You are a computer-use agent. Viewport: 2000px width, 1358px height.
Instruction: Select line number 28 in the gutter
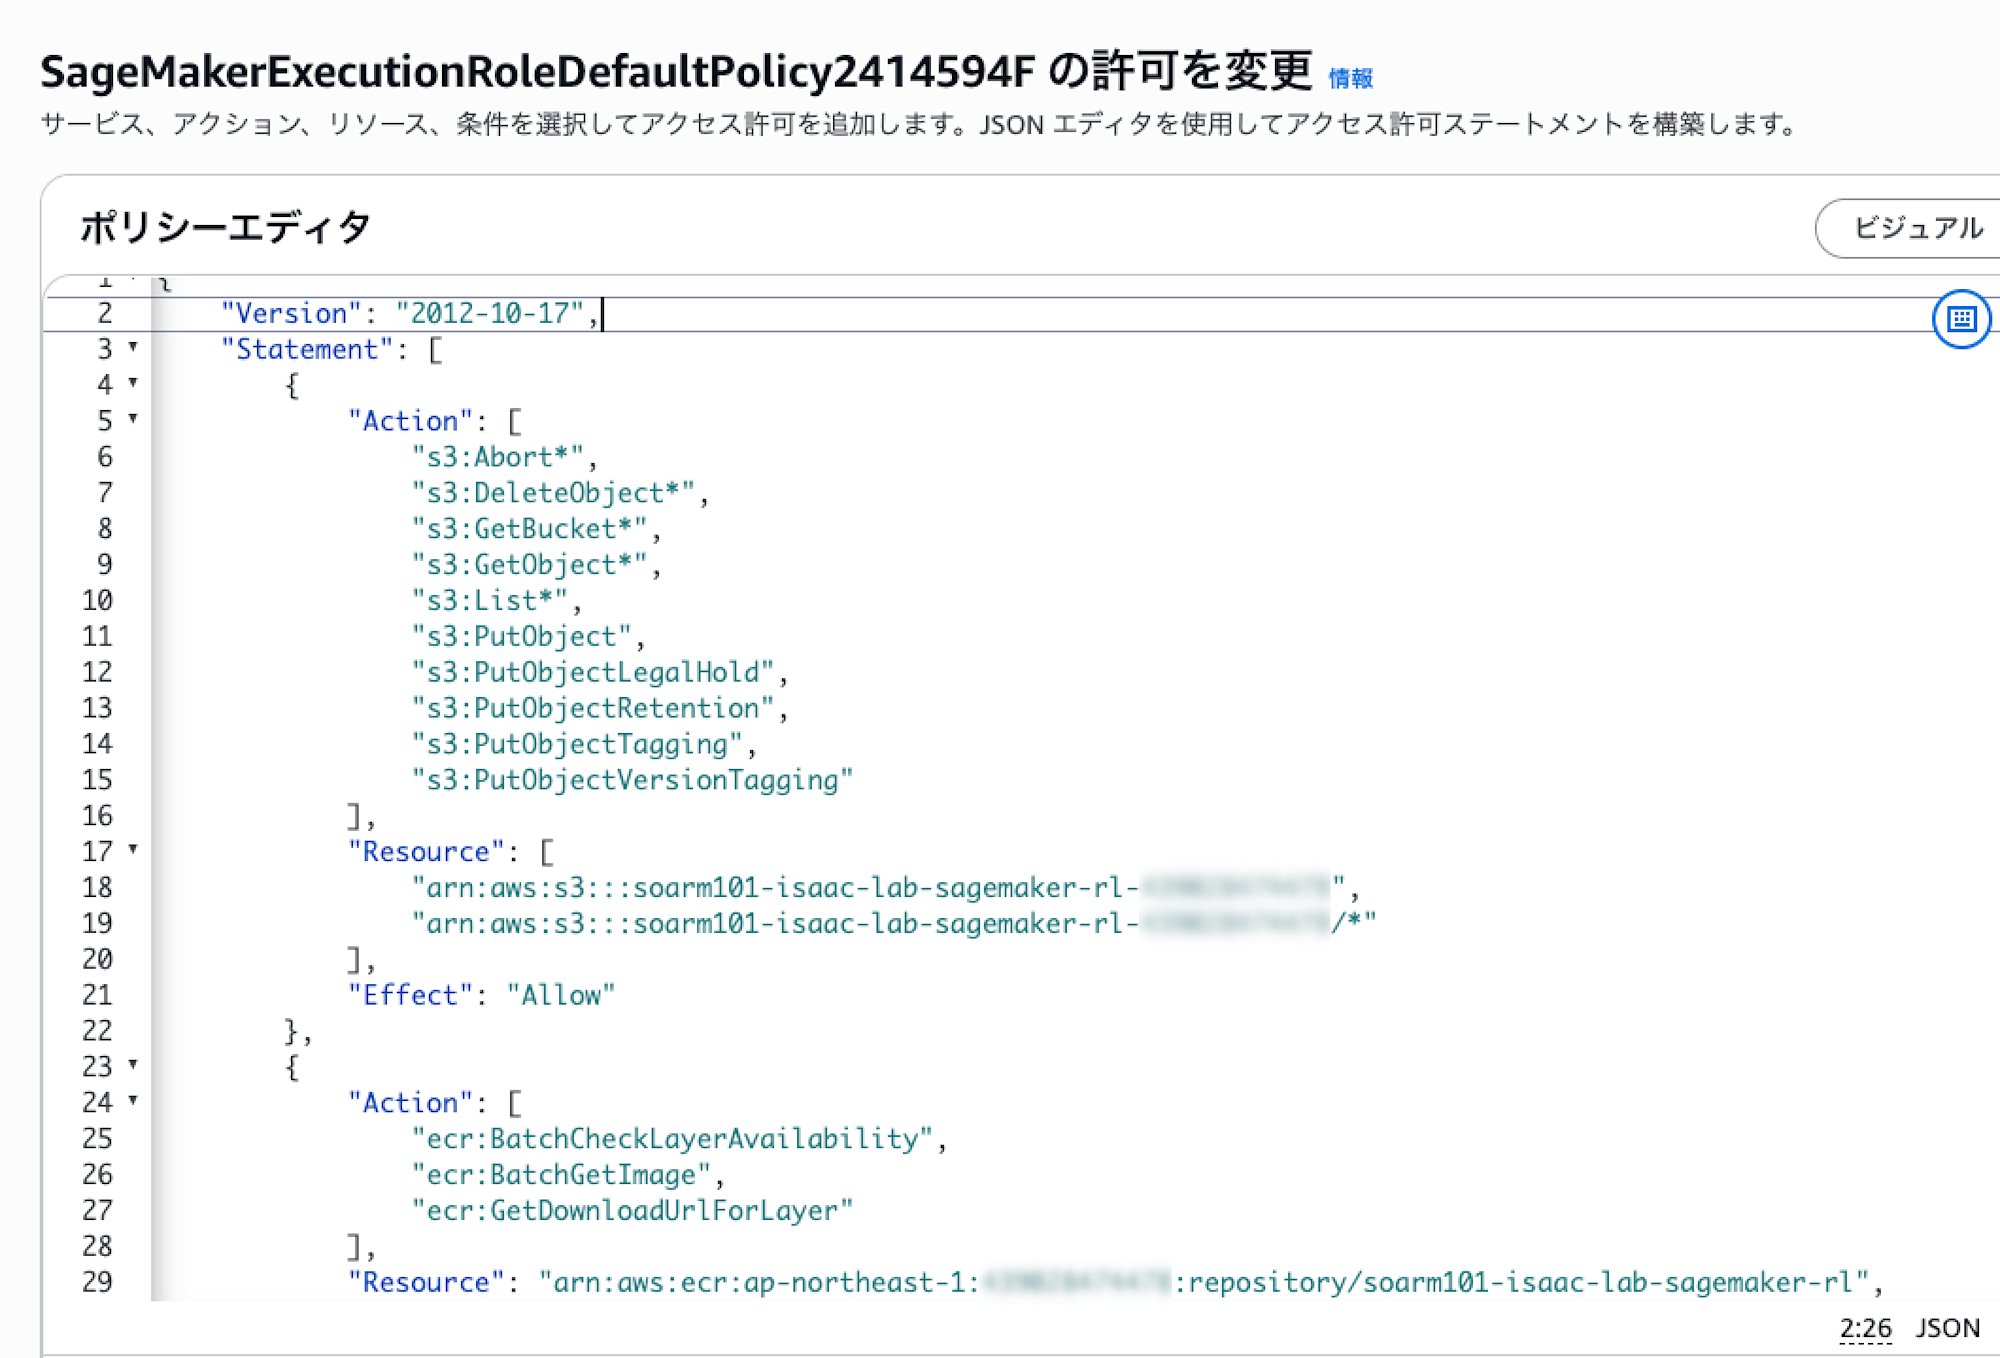click(97, 1247)
